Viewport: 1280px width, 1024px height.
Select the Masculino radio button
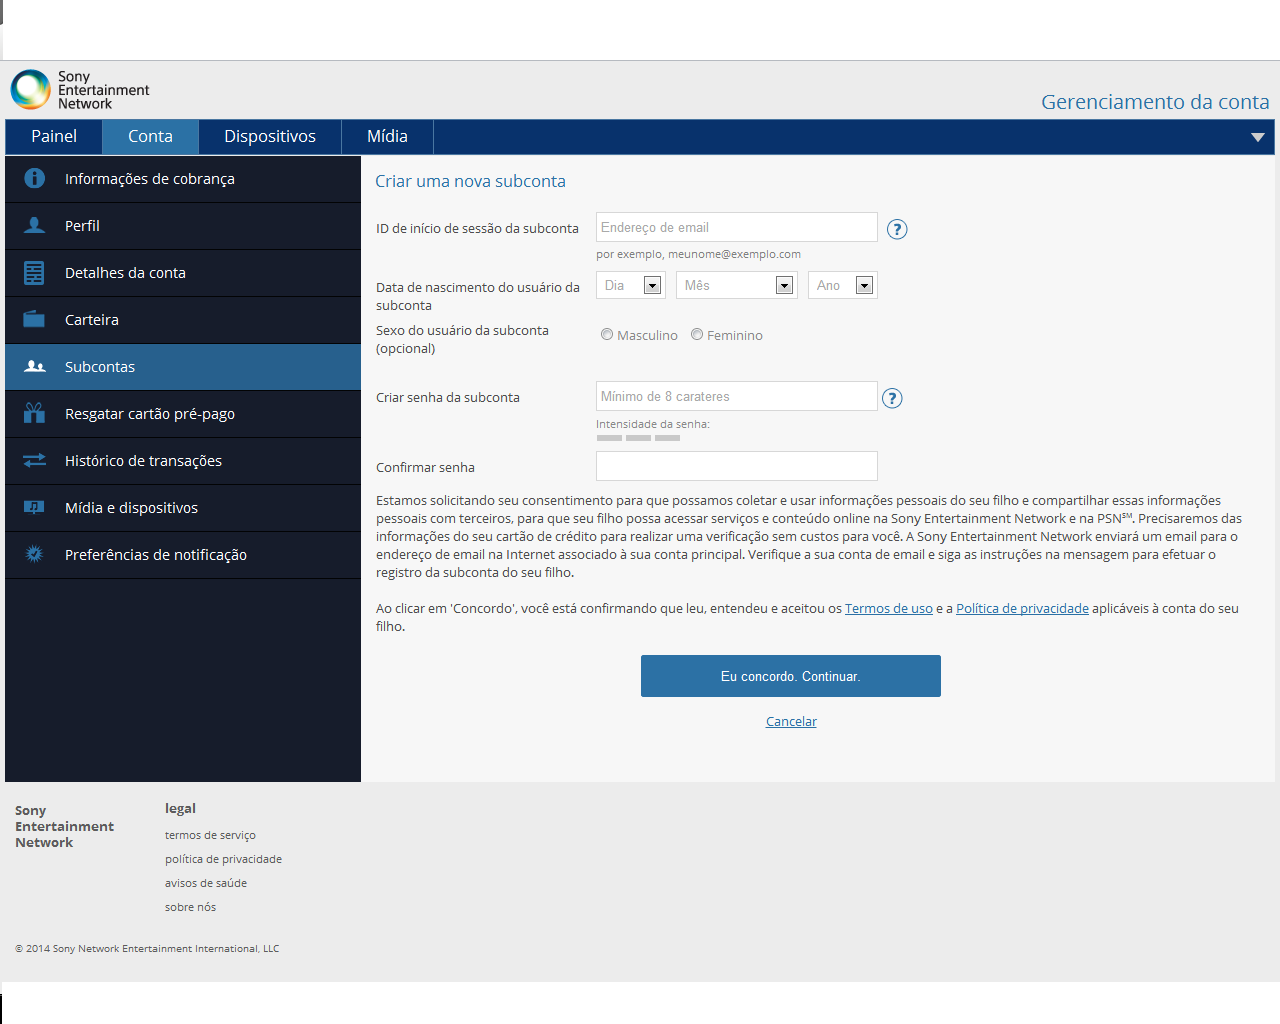coord(607,335)
